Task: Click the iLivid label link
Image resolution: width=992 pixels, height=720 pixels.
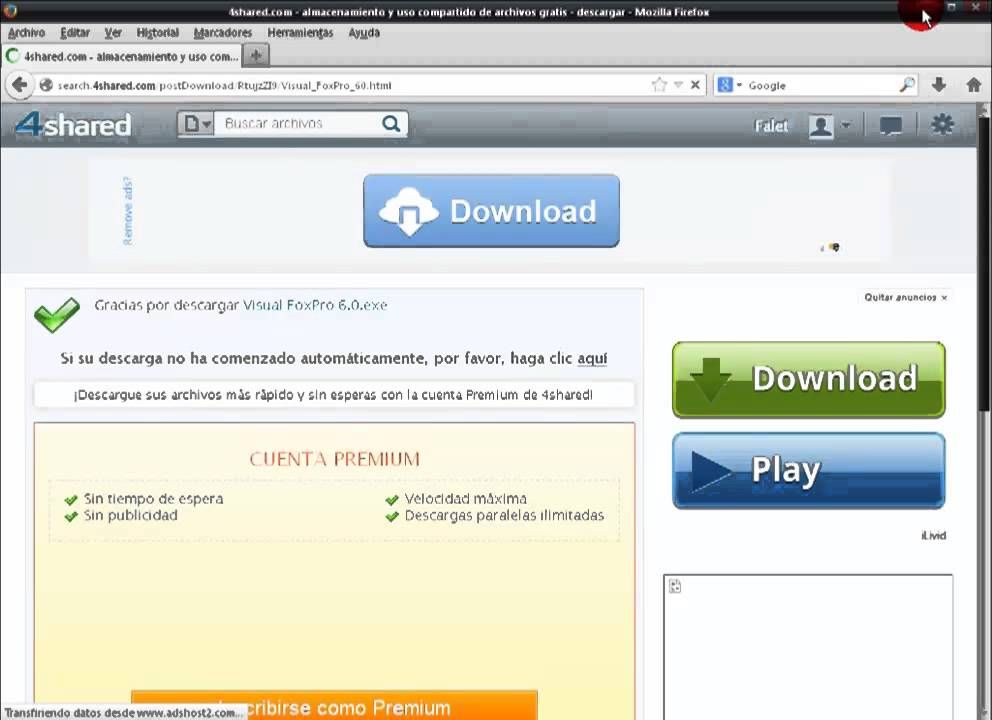Action: point(934,535)
